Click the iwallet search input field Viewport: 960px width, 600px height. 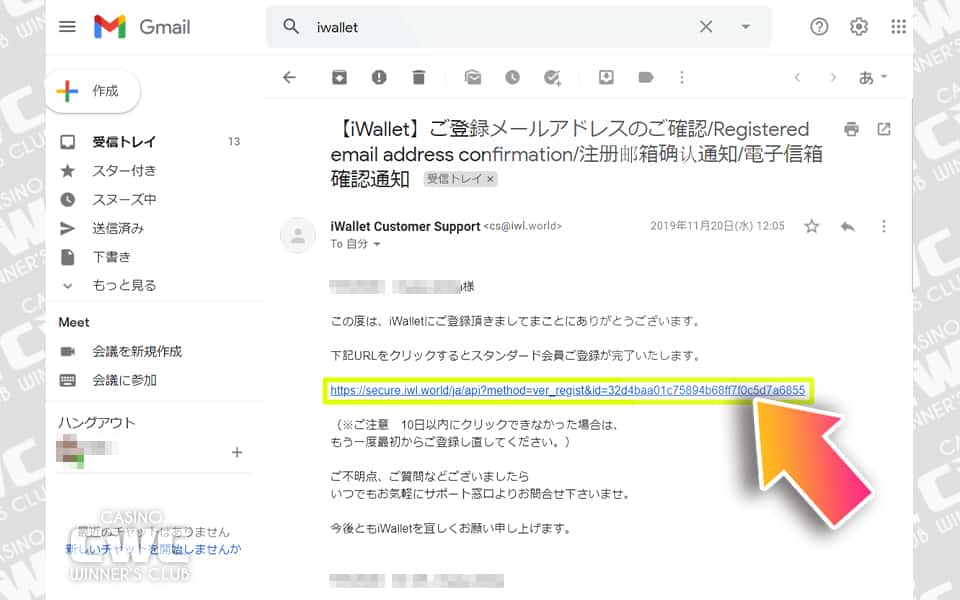tap(502, 27)
